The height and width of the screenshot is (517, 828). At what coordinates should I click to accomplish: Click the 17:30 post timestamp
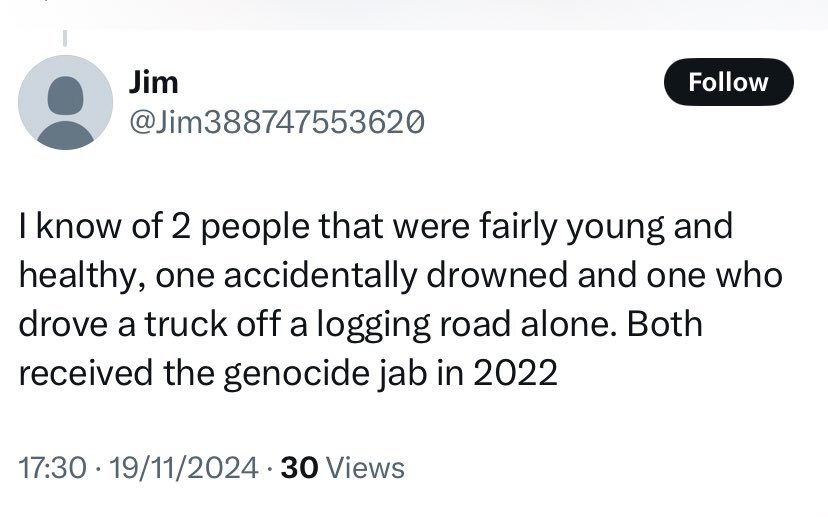click(x=49, y=466)
